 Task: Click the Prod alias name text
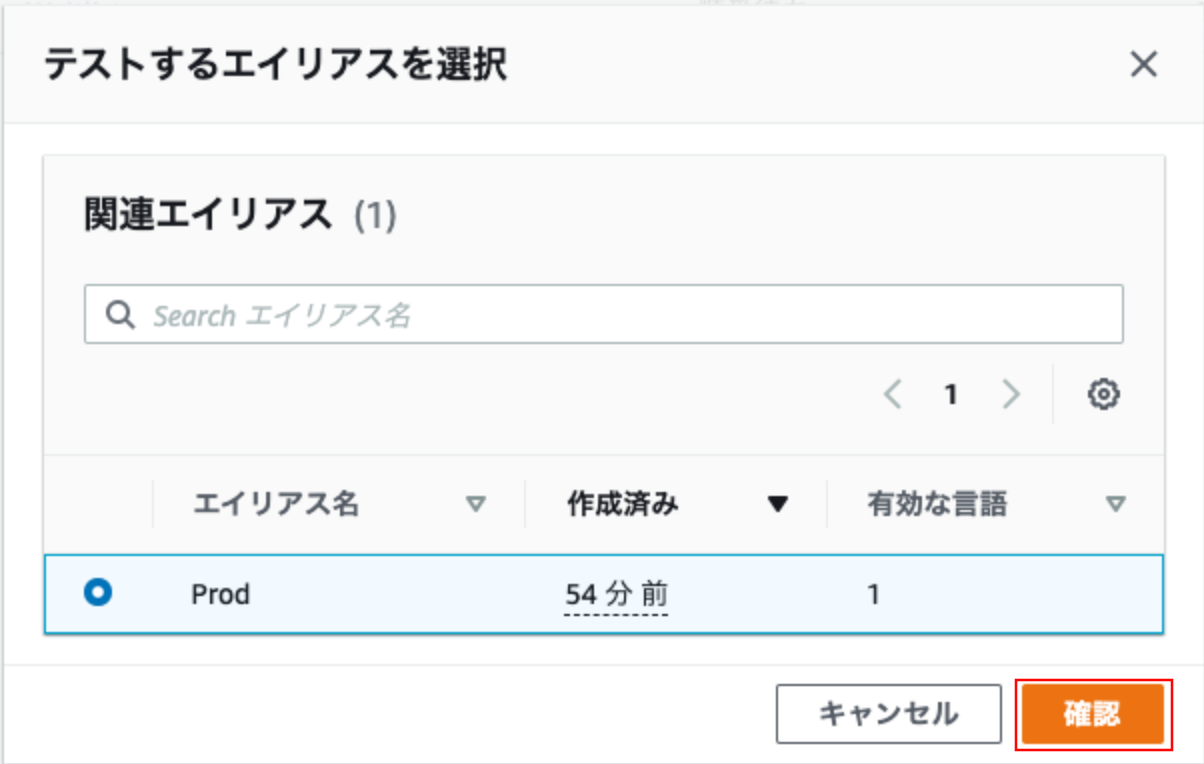click(220, 595)
